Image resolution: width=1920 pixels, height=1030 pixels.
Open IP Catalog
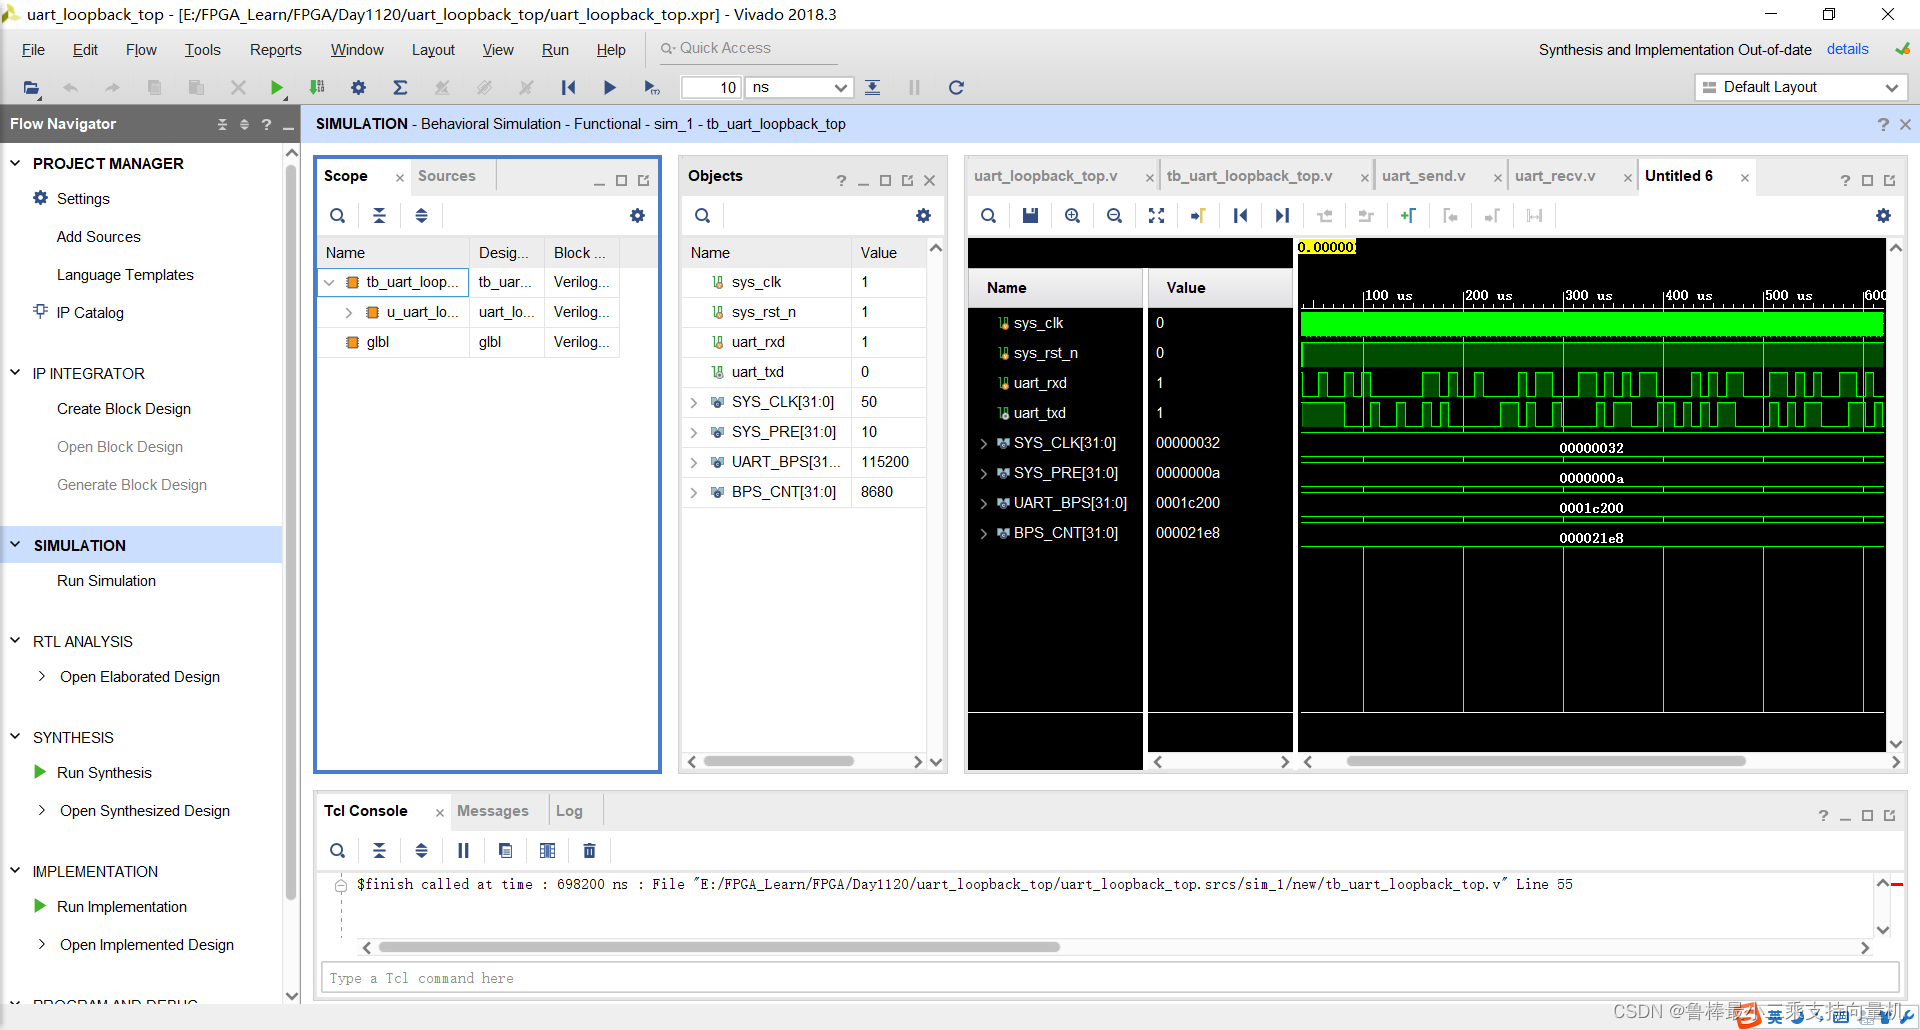(90, 313)
